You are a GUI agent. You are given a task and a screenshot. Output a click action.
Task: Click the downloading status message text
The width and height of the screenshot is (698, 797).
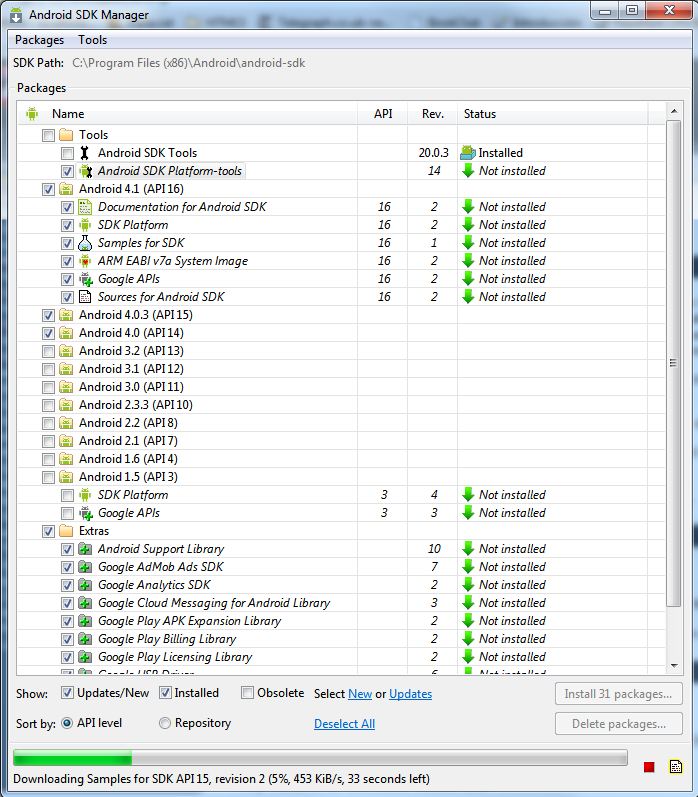[221, 779]
